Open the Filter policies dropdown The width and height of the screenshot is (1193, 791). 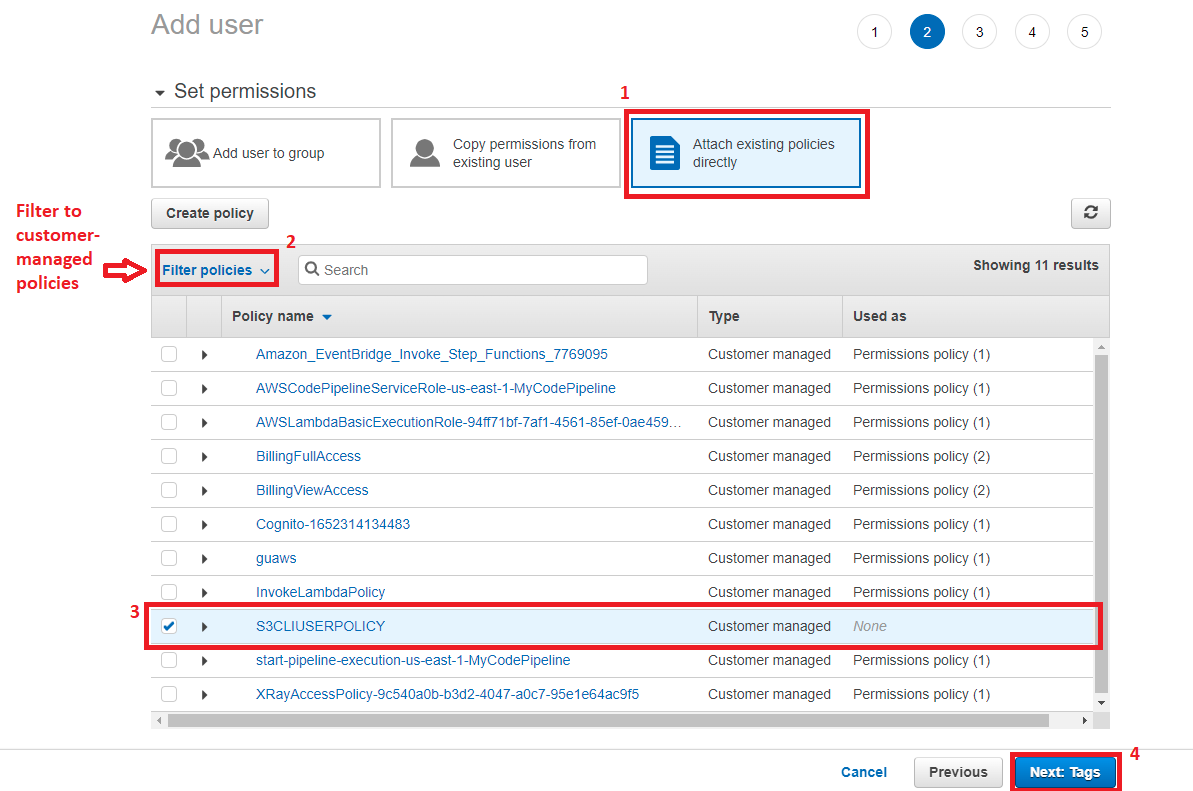click(x=216, y=270)
